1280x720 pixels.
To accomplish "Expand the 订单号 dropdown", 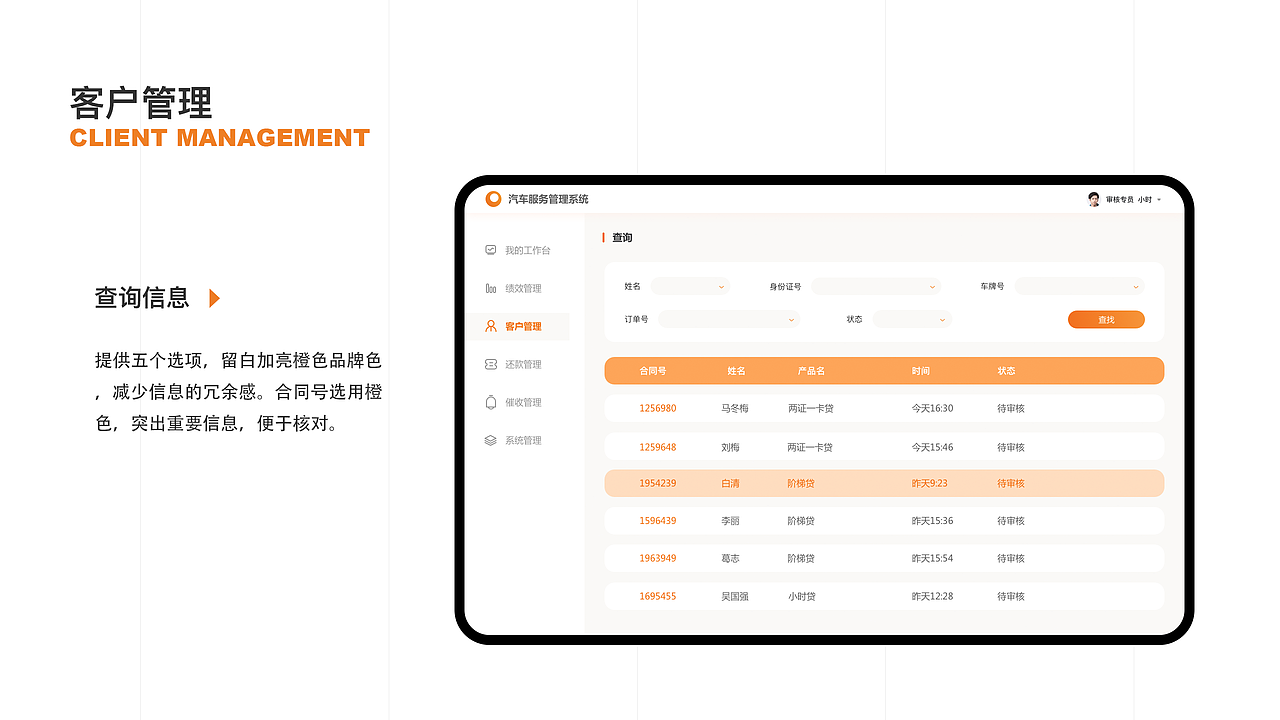I will 729,319.
